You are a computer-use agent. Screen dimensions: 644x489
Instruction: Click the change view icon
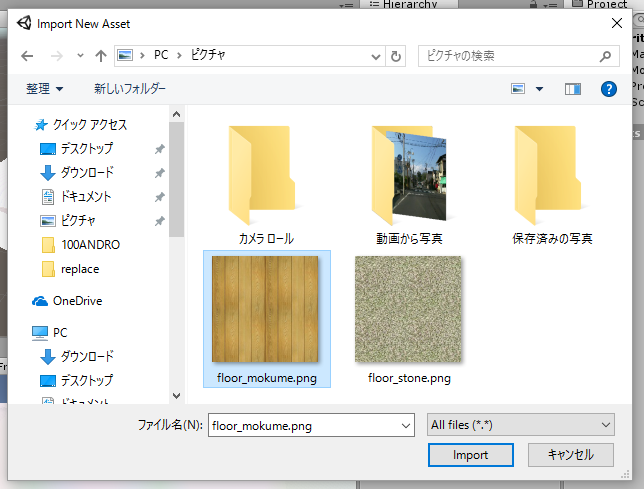pos(518,89)
